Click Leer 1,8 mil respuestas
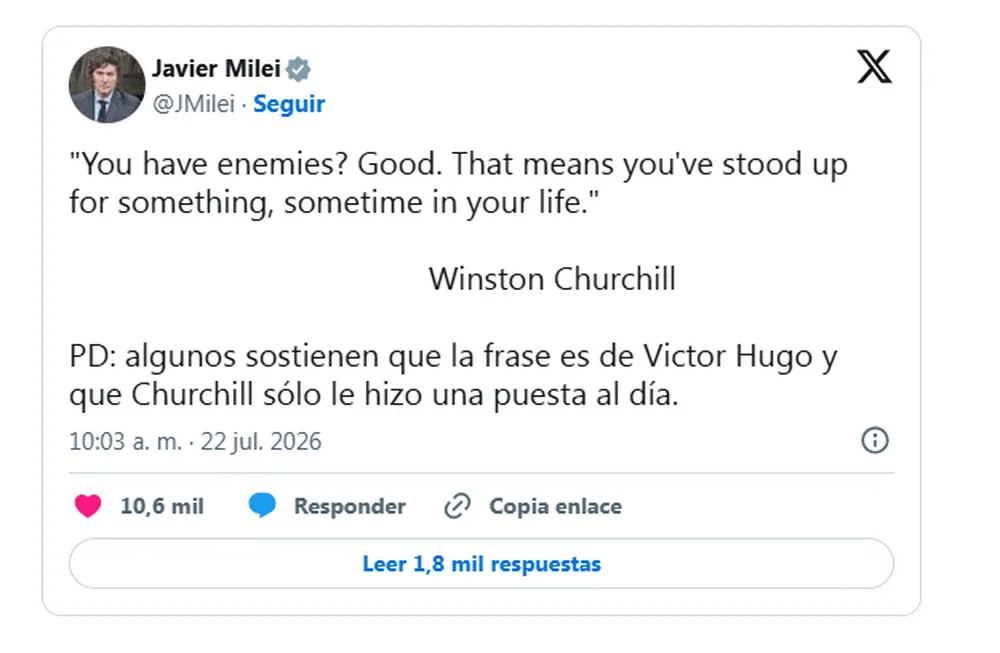The height and width of the screenshot is (653, 1000). pyautogui.click(x=482, y=564)
